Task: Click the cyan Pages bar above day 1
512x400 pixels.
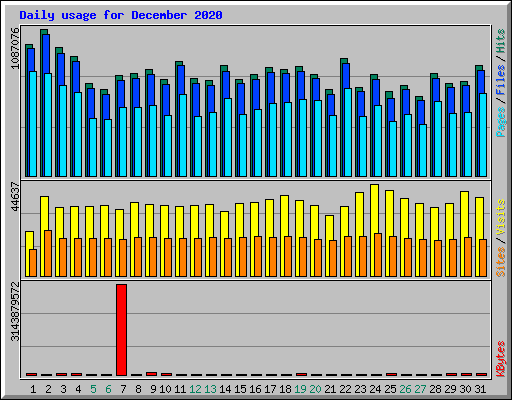Action: [33, 124]
